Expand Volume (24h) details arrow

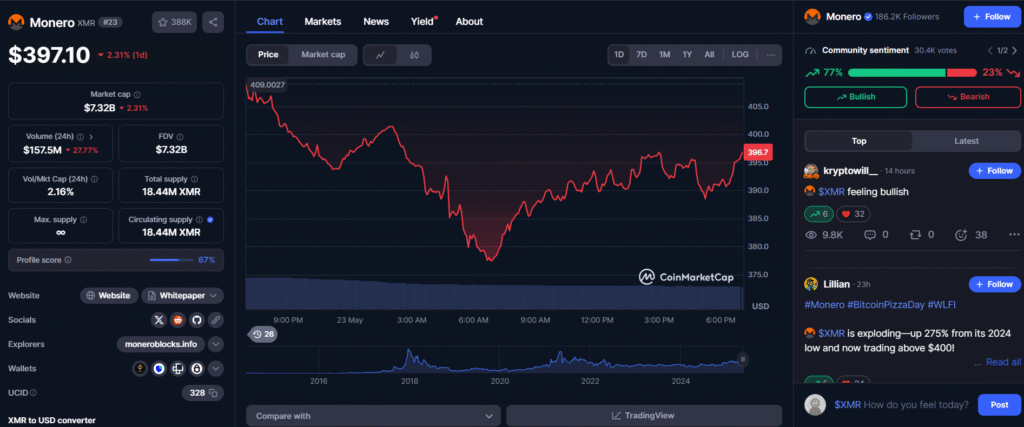coord(91,137)
